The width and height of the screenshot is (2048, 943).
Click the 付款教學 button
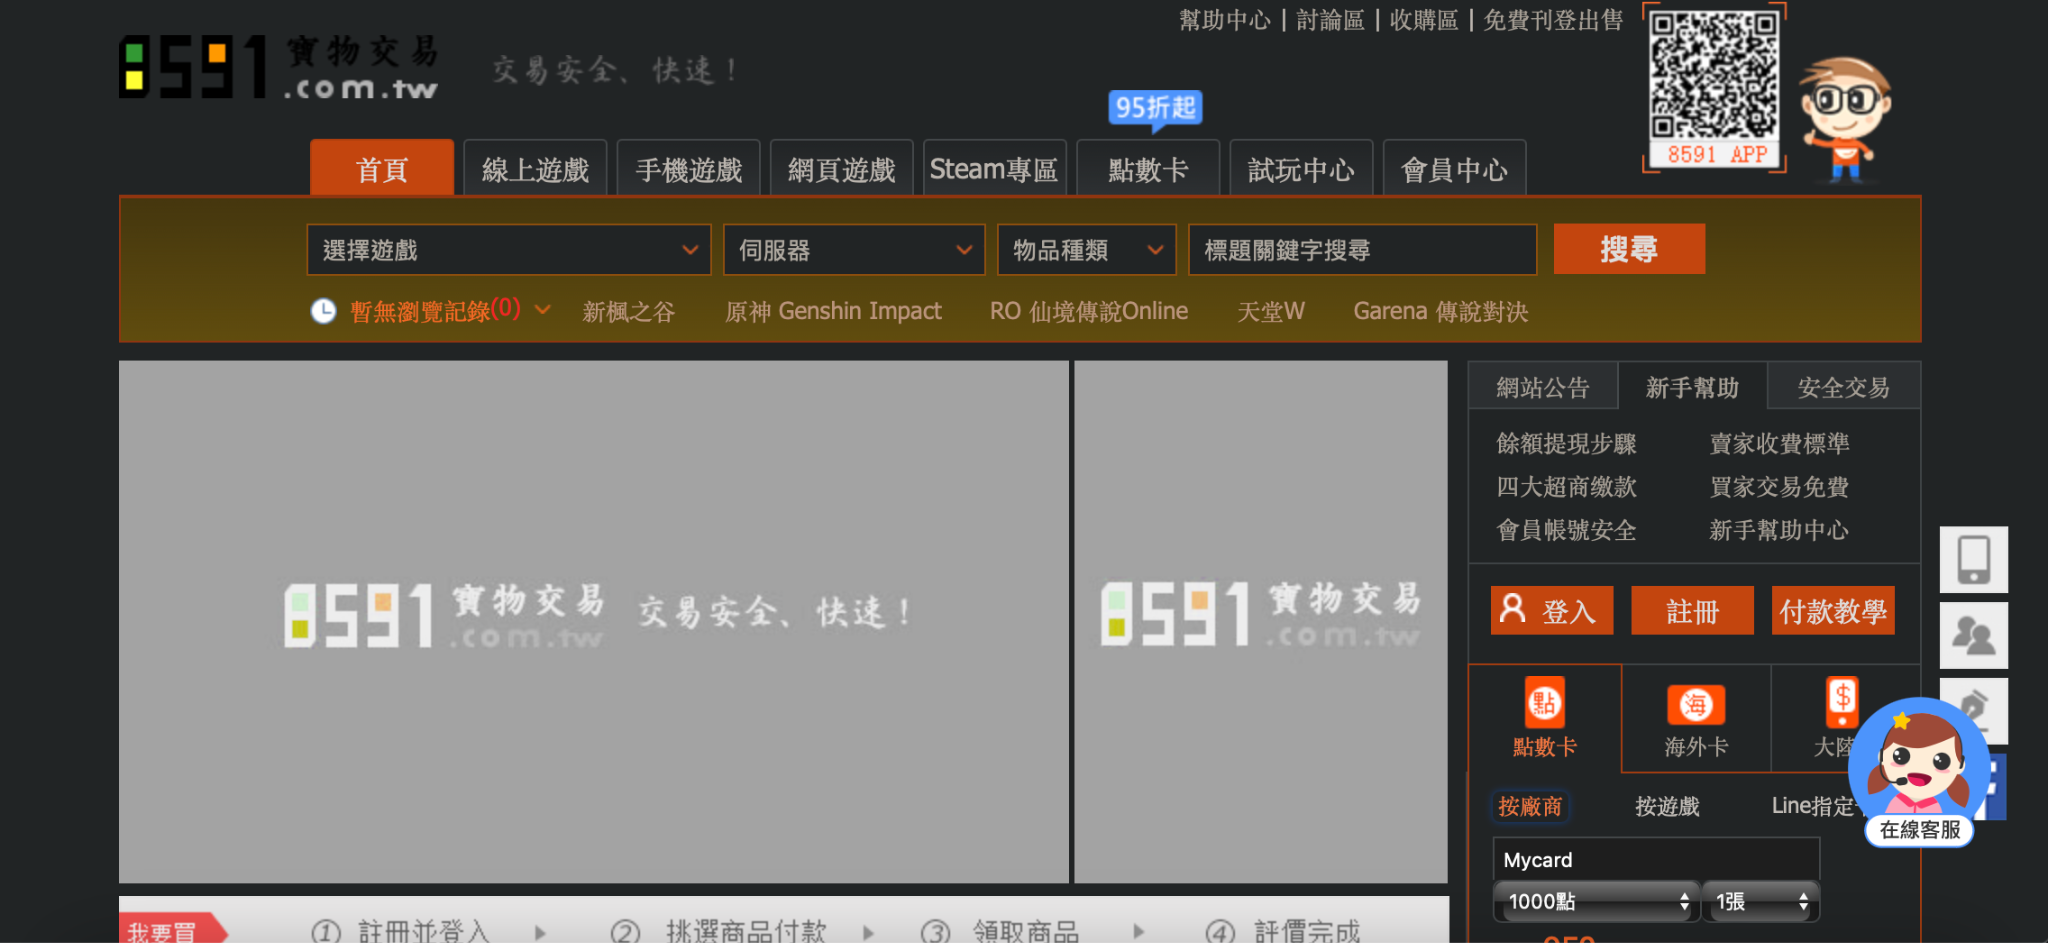point(1833,610)
